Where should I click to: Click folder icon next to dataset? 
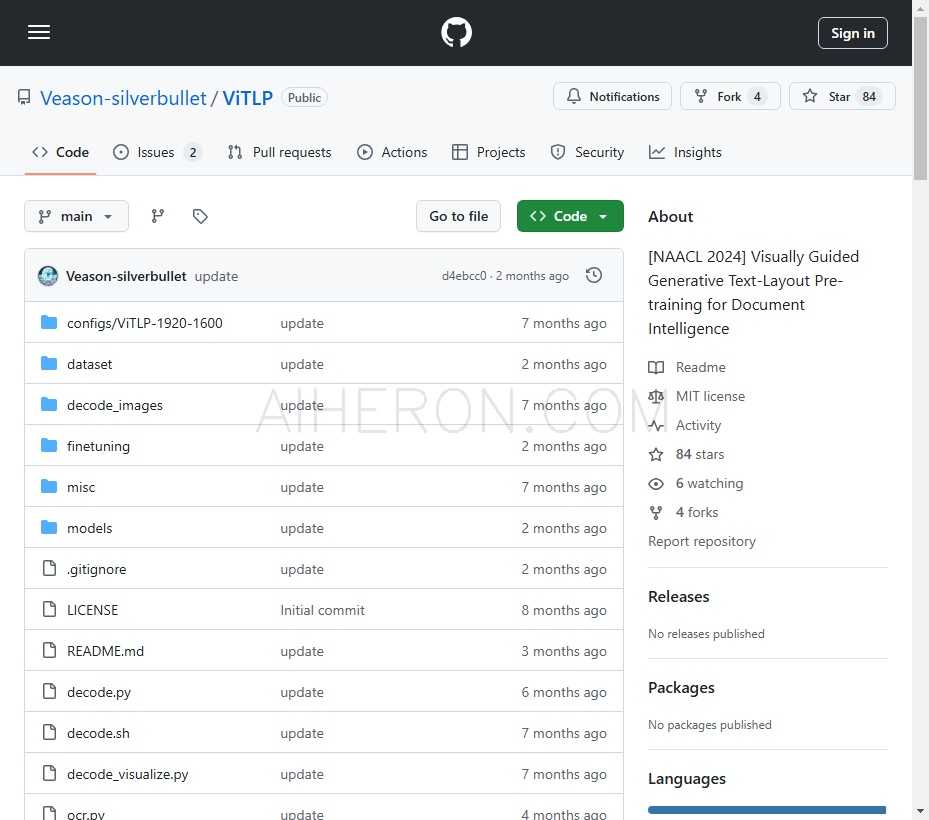pos(49,363)
